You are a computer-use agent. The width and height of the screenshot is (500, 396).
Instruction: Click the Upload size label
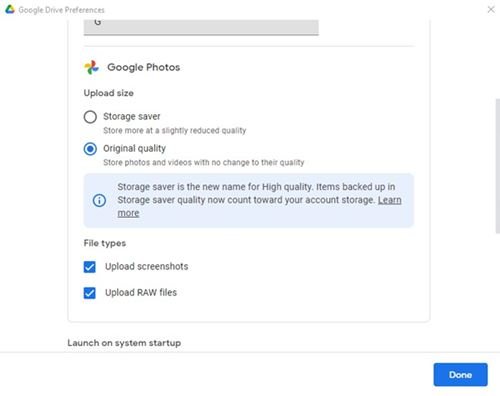point(109,93)
